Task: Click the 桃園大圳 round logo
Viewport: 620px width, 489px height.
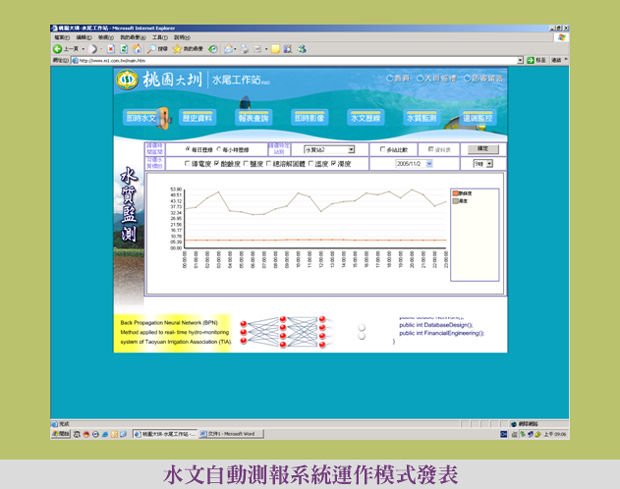Action: pyautogui.click(x=129, y=79)
